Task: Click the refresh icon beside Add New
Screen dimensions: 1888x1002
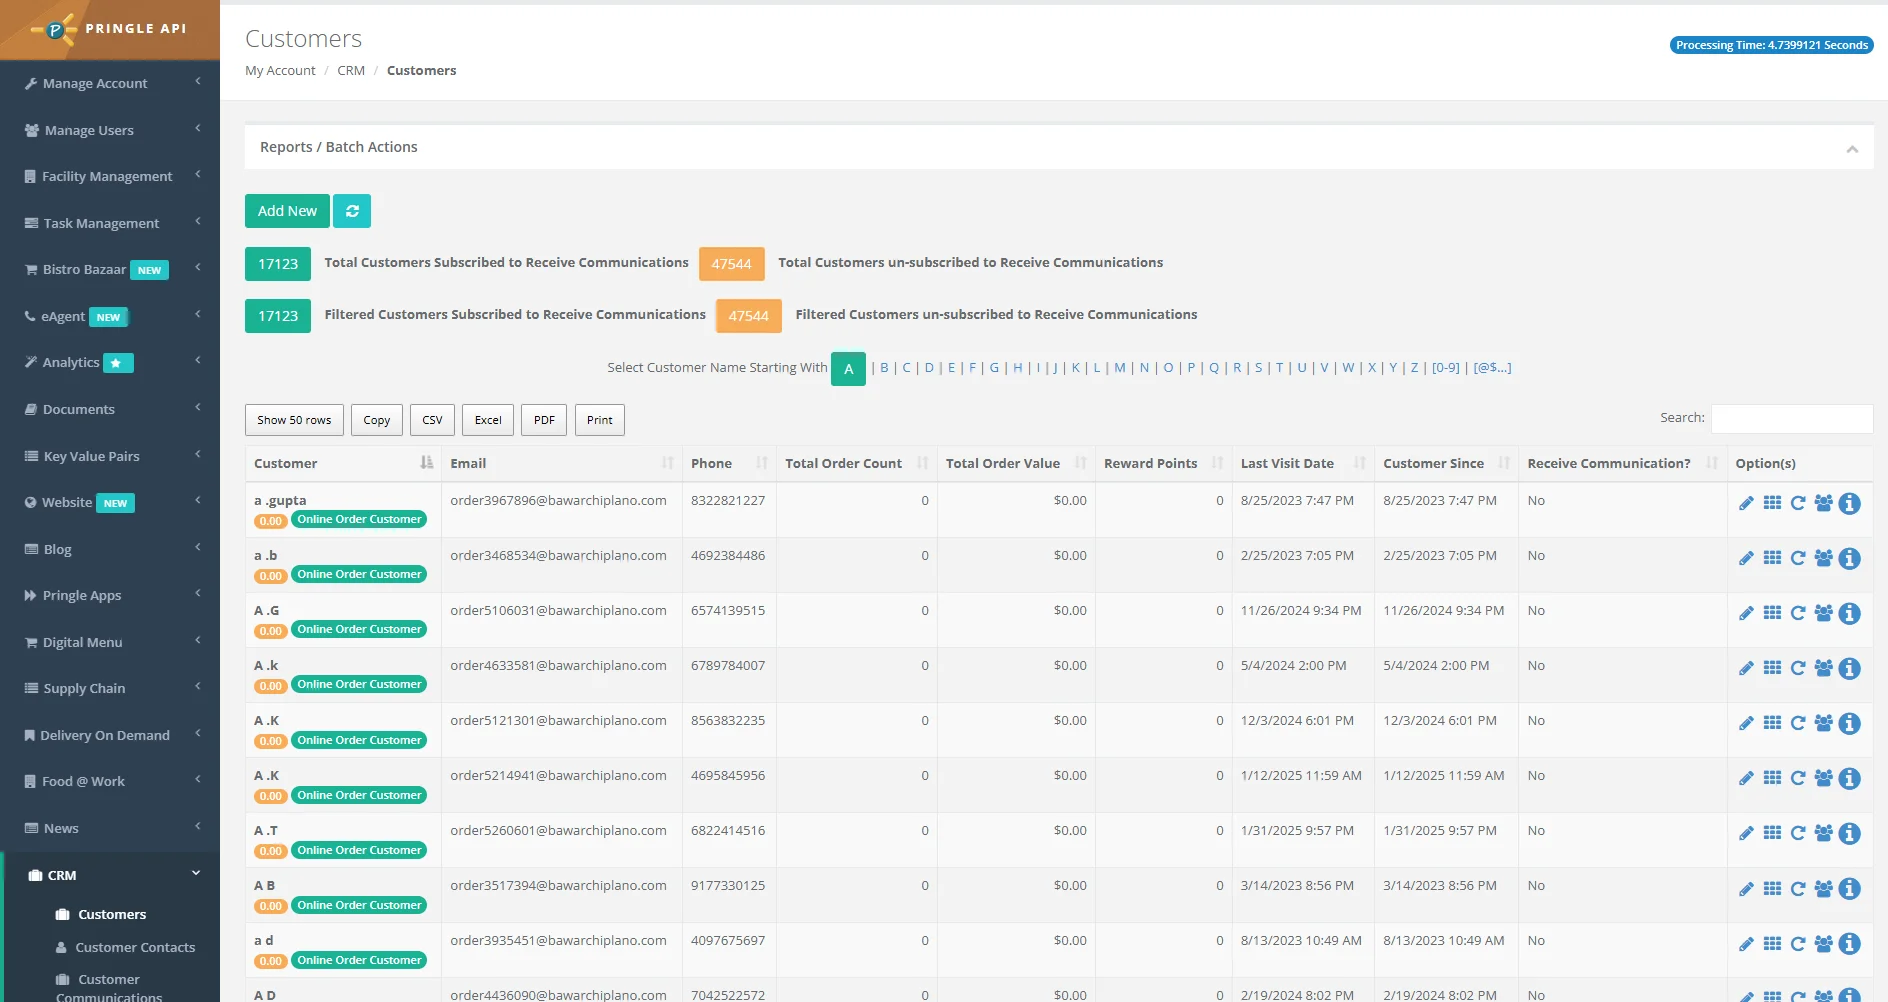Action: pyautogui.click(x=352, y=211)
